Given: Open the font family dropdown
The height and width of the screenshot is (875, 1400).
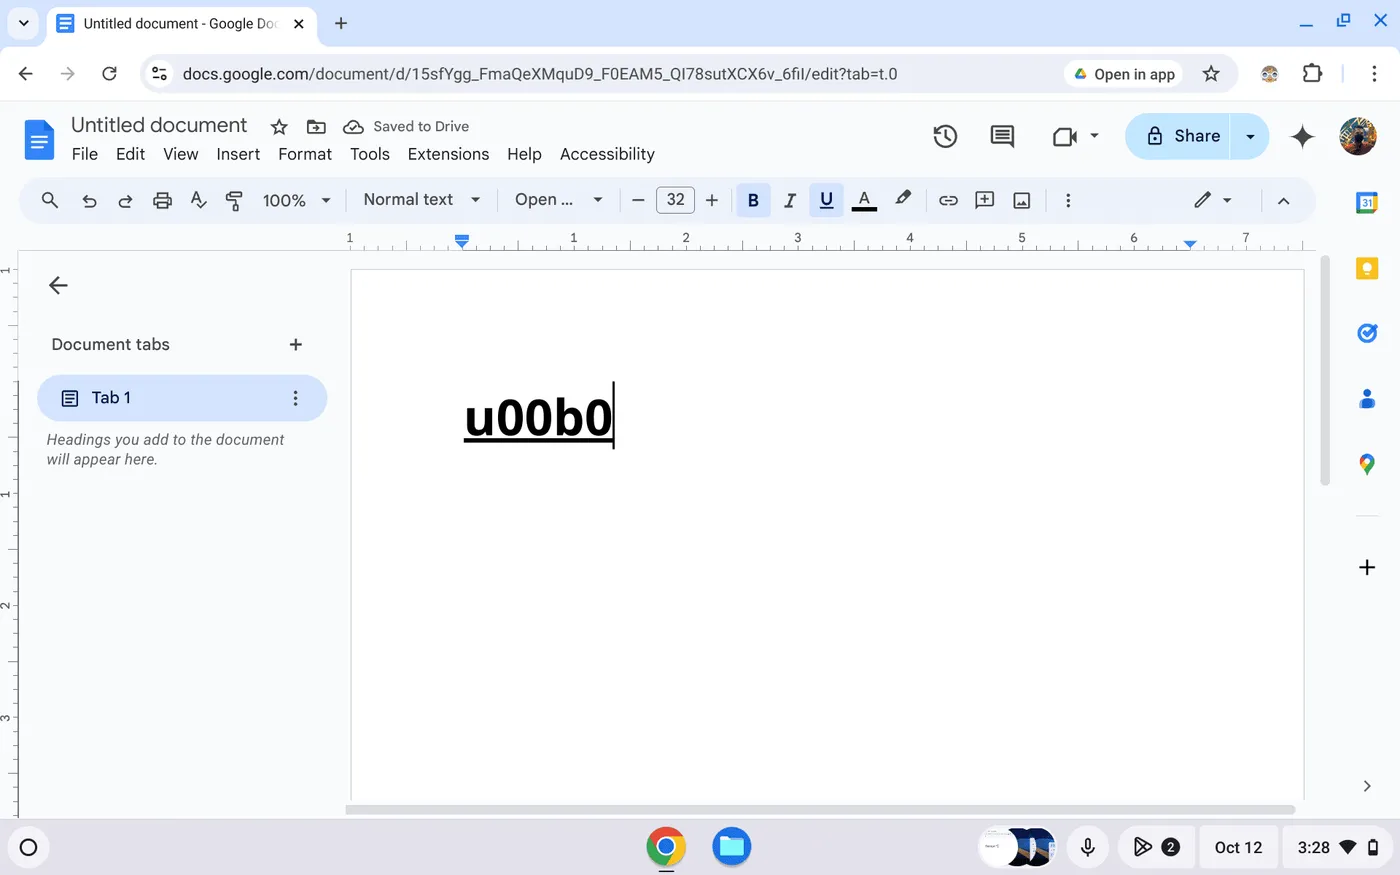Looking at the screenshot, I should tap(558, 200).
